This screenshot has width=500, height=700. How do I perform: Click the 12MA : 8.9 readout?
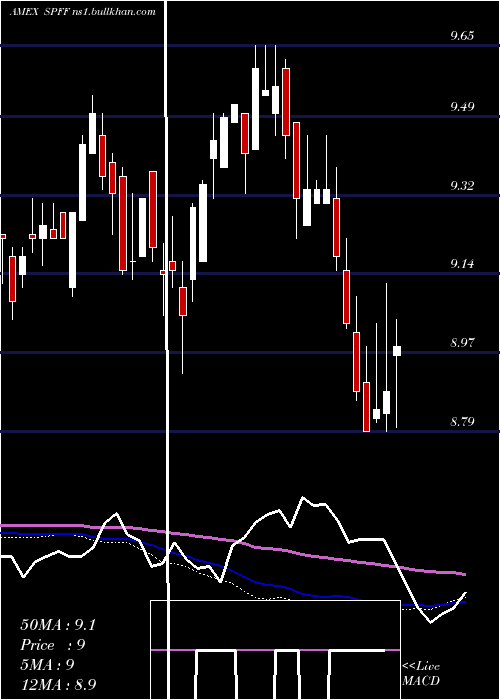58,684
